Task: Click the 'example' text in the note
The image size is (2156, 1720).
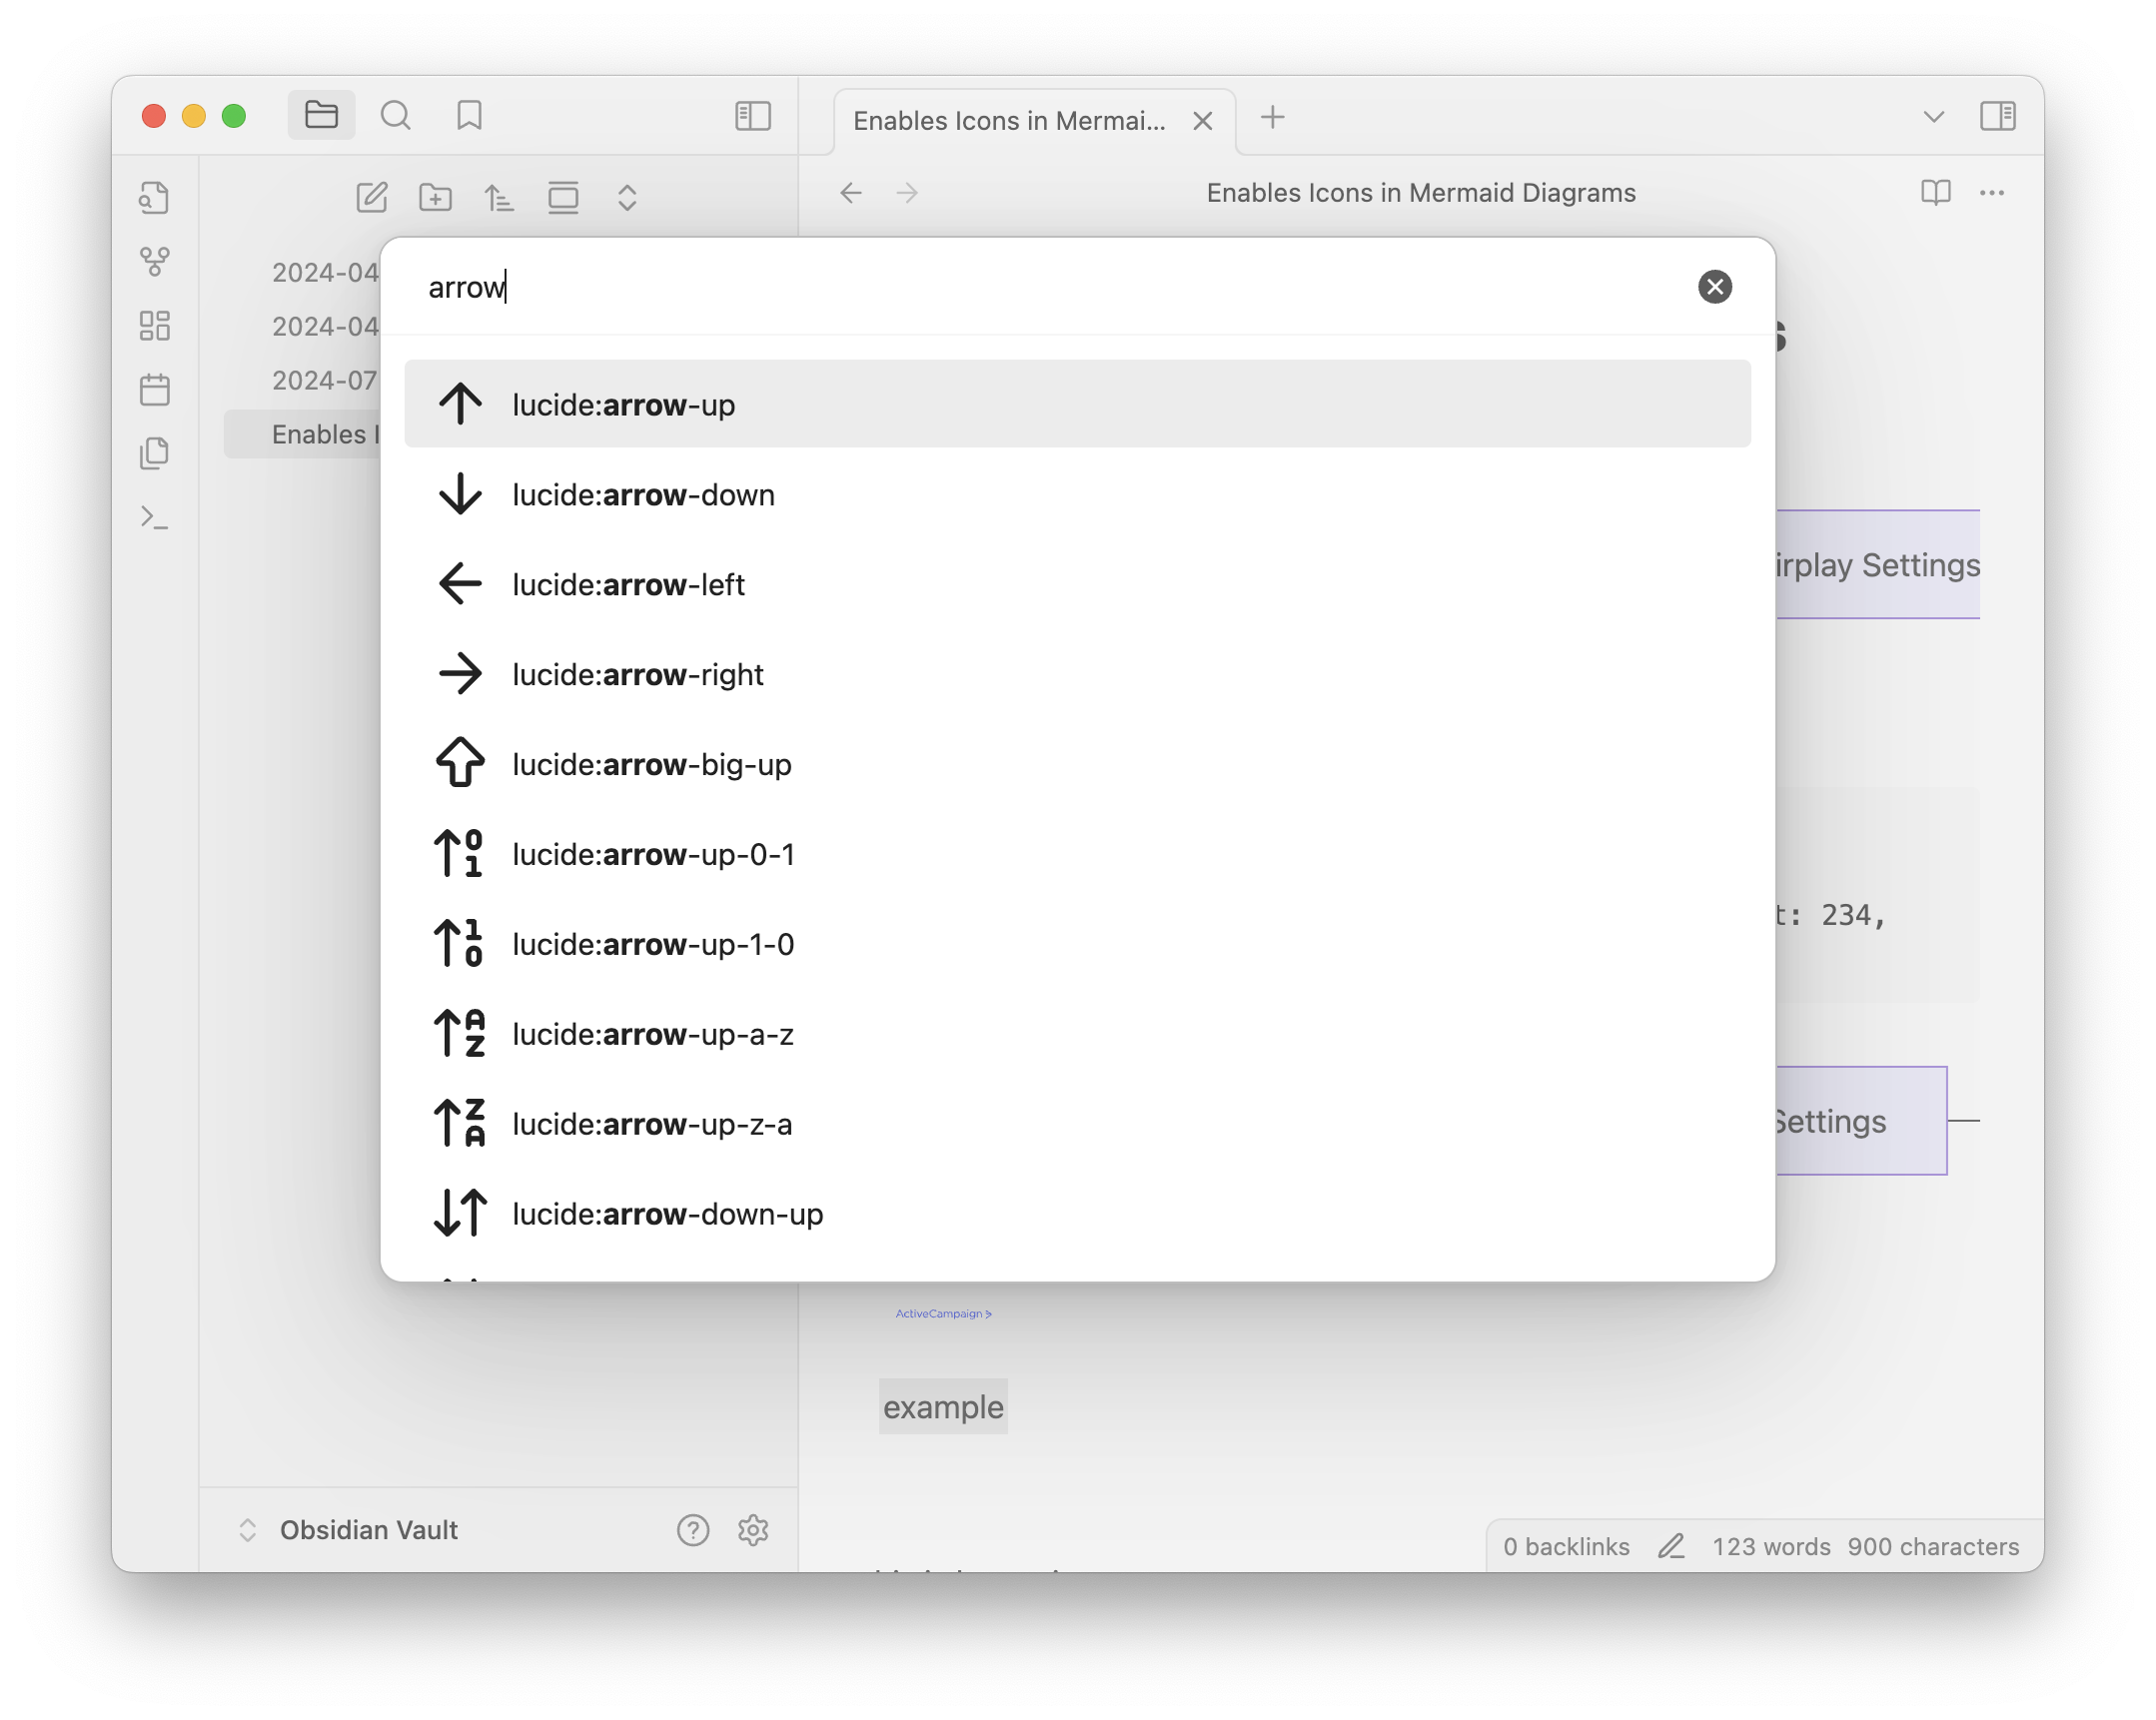Action: point(943,1406)
